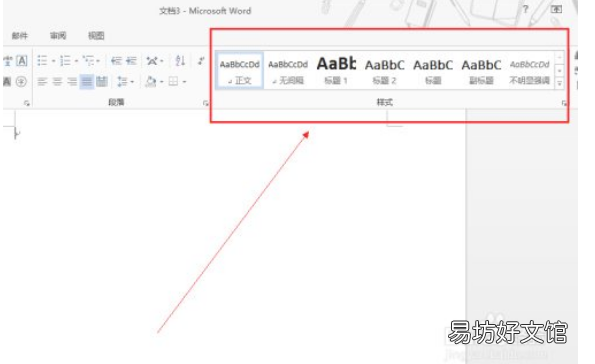Image resolution: width=595 pixels, height=364 pixels.
Task: Toggle align left
Action: (42, 81)
